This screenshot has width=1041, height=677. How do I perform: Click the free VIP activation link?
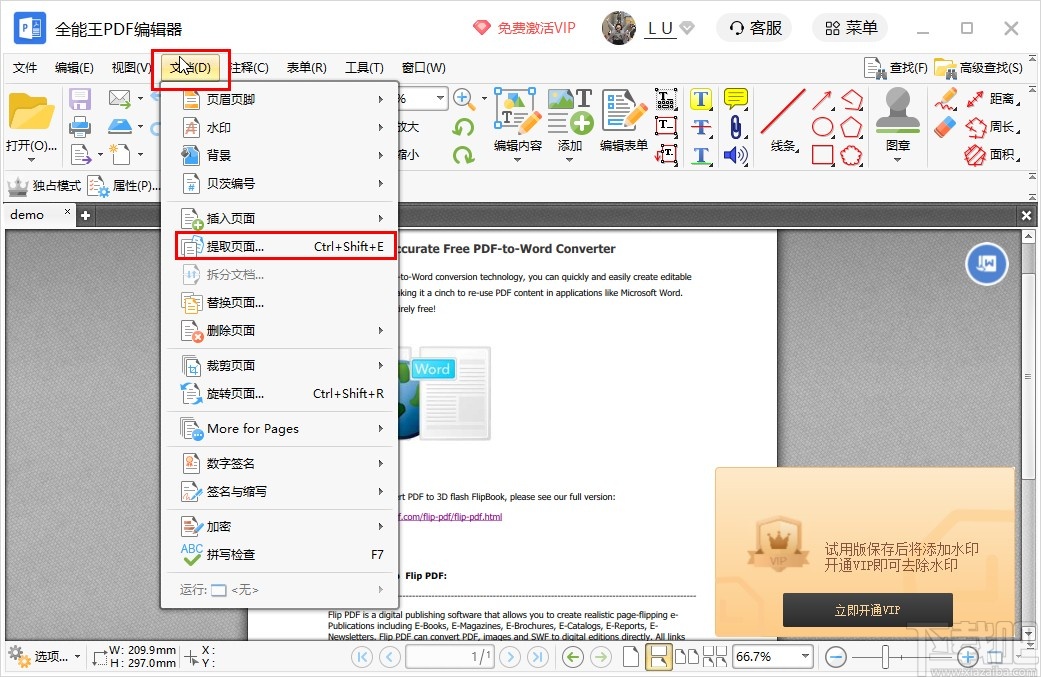pos(524,28)
